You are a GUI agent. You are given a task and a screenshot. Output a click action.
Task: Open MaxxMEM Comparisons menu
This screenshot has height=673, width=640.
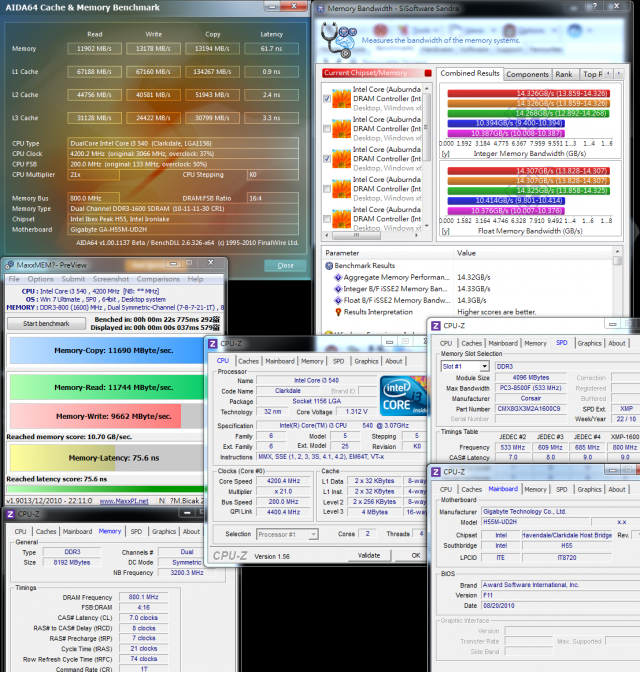tap(158, 279)
